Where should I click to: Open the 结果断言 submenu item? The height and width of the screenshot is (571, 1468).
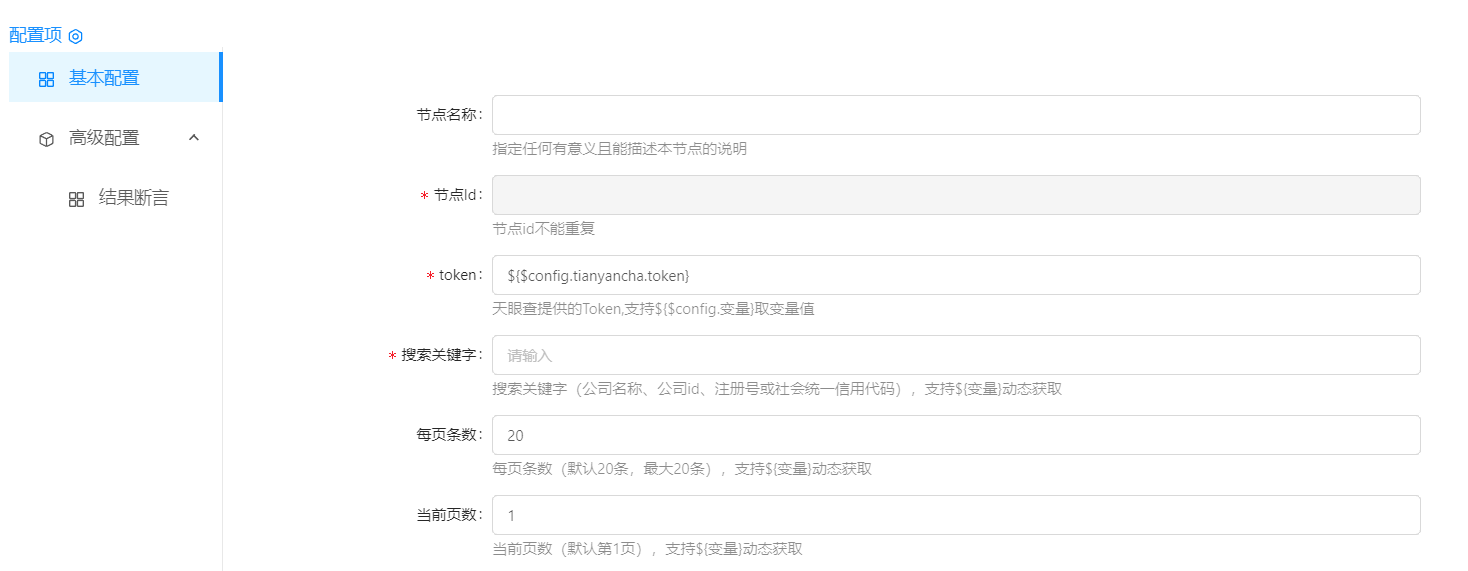coord(133,198)
